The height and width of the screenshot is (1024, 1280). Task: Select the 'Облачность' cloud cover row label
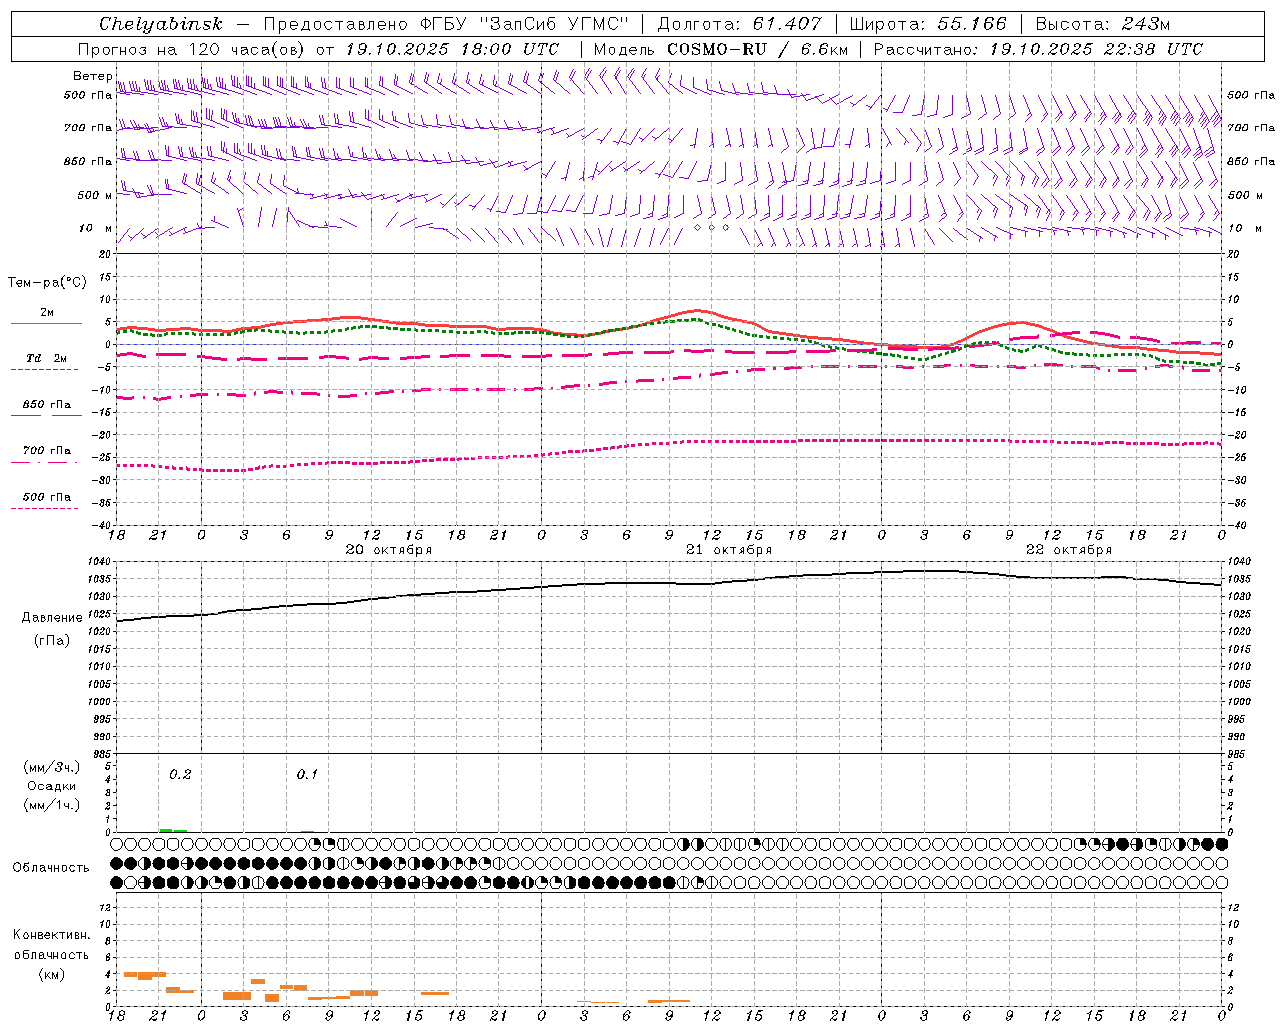click(51, 867)
